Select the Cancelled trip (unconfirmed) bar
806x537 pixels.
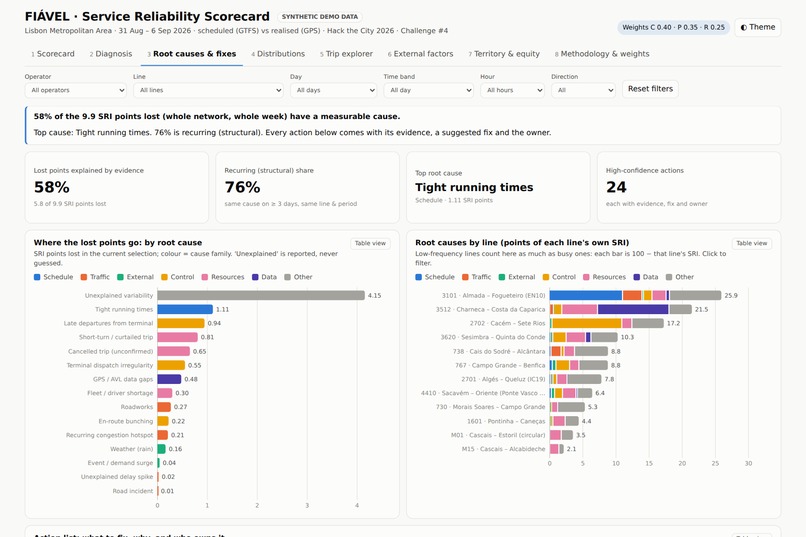tap(174, 351)
